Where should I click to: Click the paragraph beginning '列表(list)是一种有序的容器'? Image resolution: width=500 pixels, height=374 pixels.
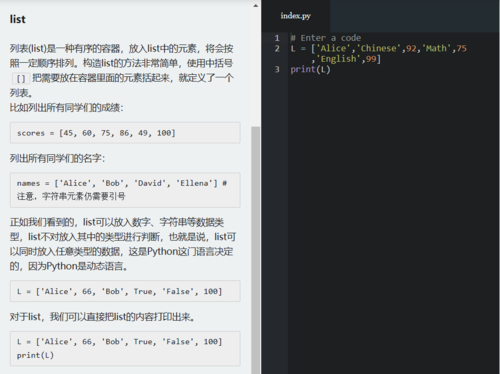pyautogui.click(x=122, y=71)
